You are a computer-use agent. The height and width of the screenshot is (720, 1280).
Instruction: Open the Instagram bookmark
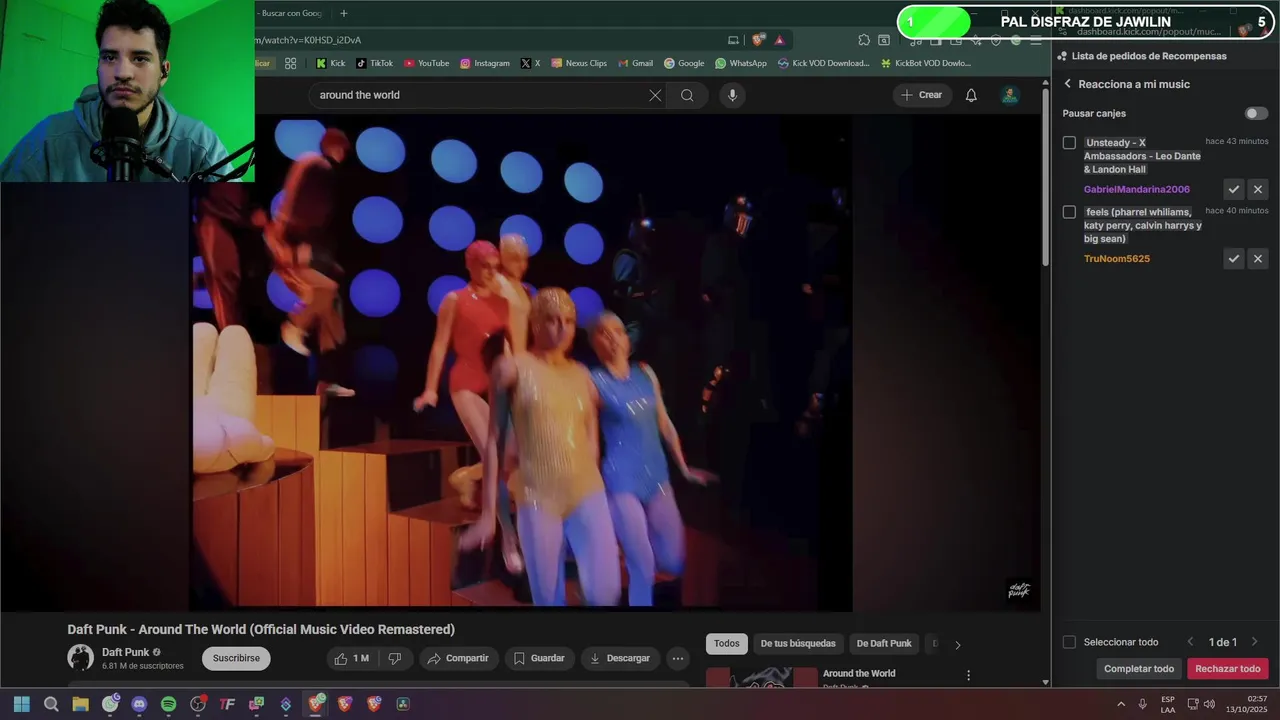click(x=485, y=63)
